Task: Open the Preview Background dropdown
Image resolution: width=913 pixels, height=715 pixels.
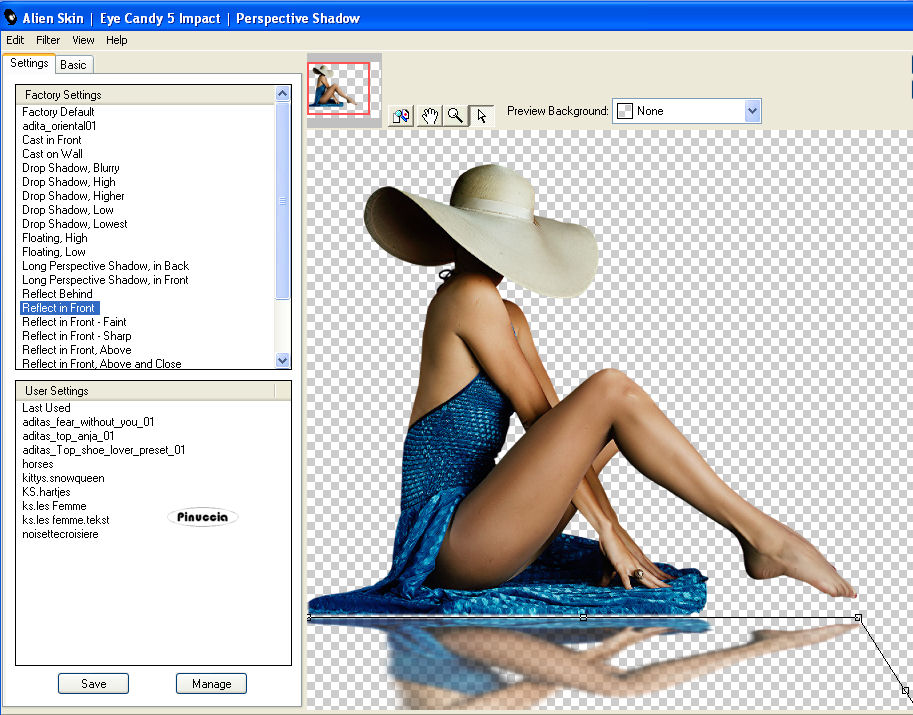Action: [687, 111]
